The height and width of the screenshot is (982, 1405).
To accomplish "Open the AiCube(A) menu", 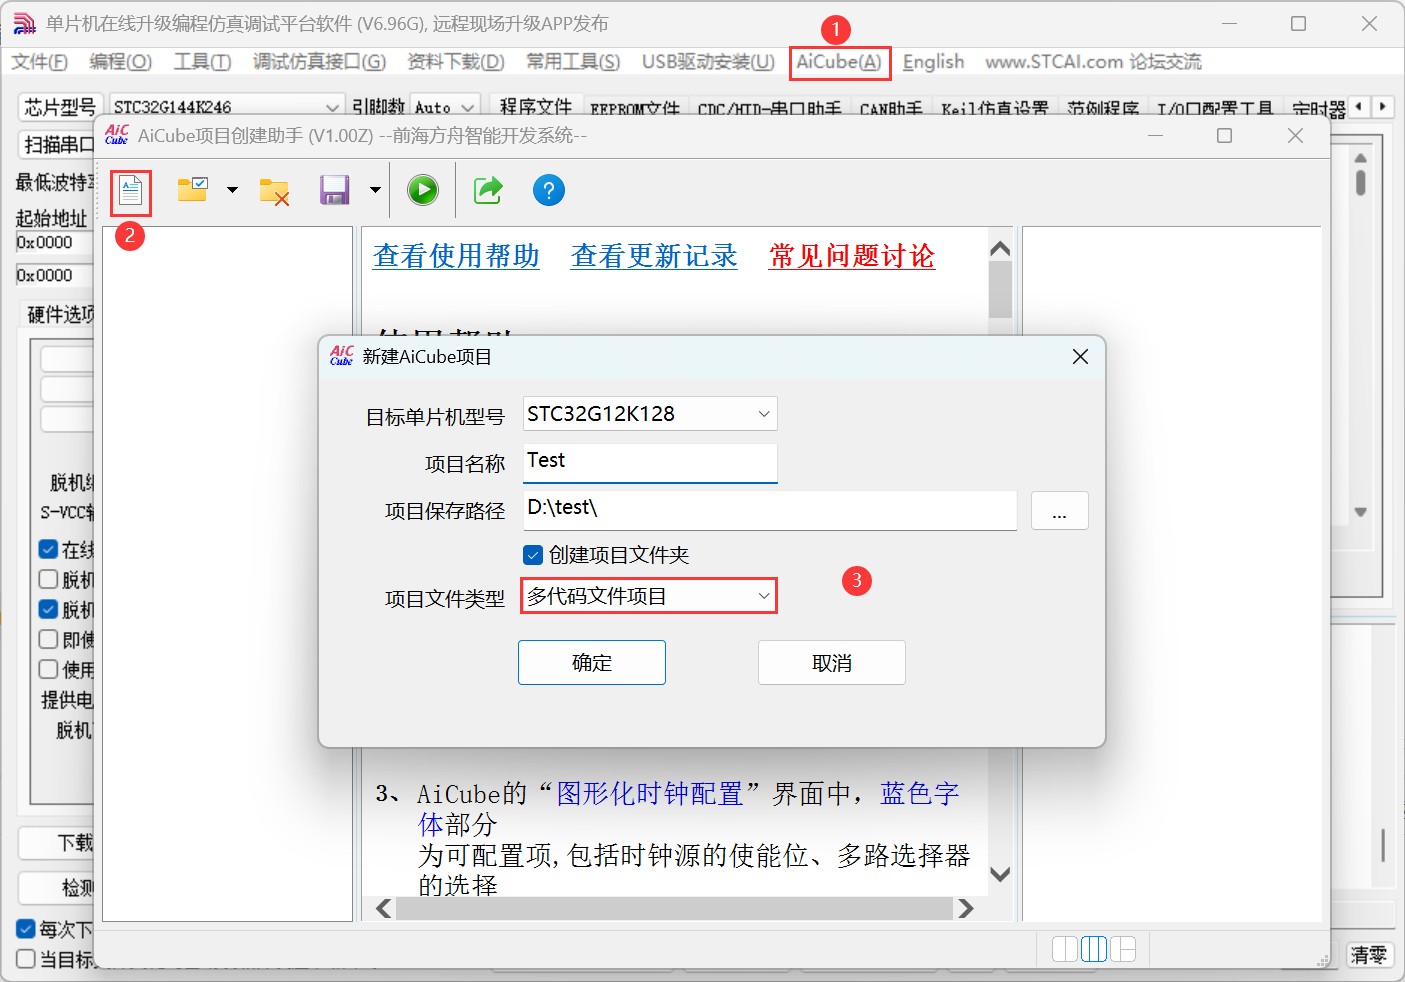I will pyautogui.click(x=839, y=61).
